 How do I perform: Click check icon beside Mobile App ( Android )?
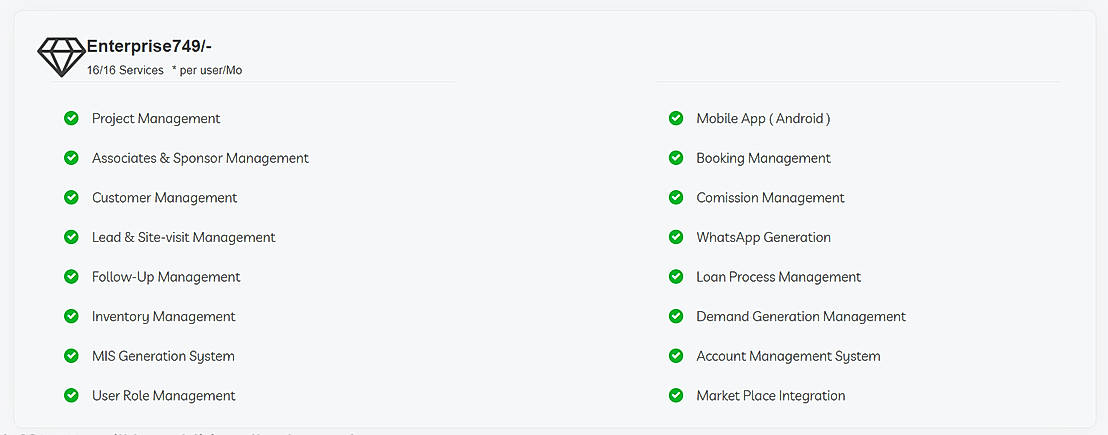click(676, 118)
